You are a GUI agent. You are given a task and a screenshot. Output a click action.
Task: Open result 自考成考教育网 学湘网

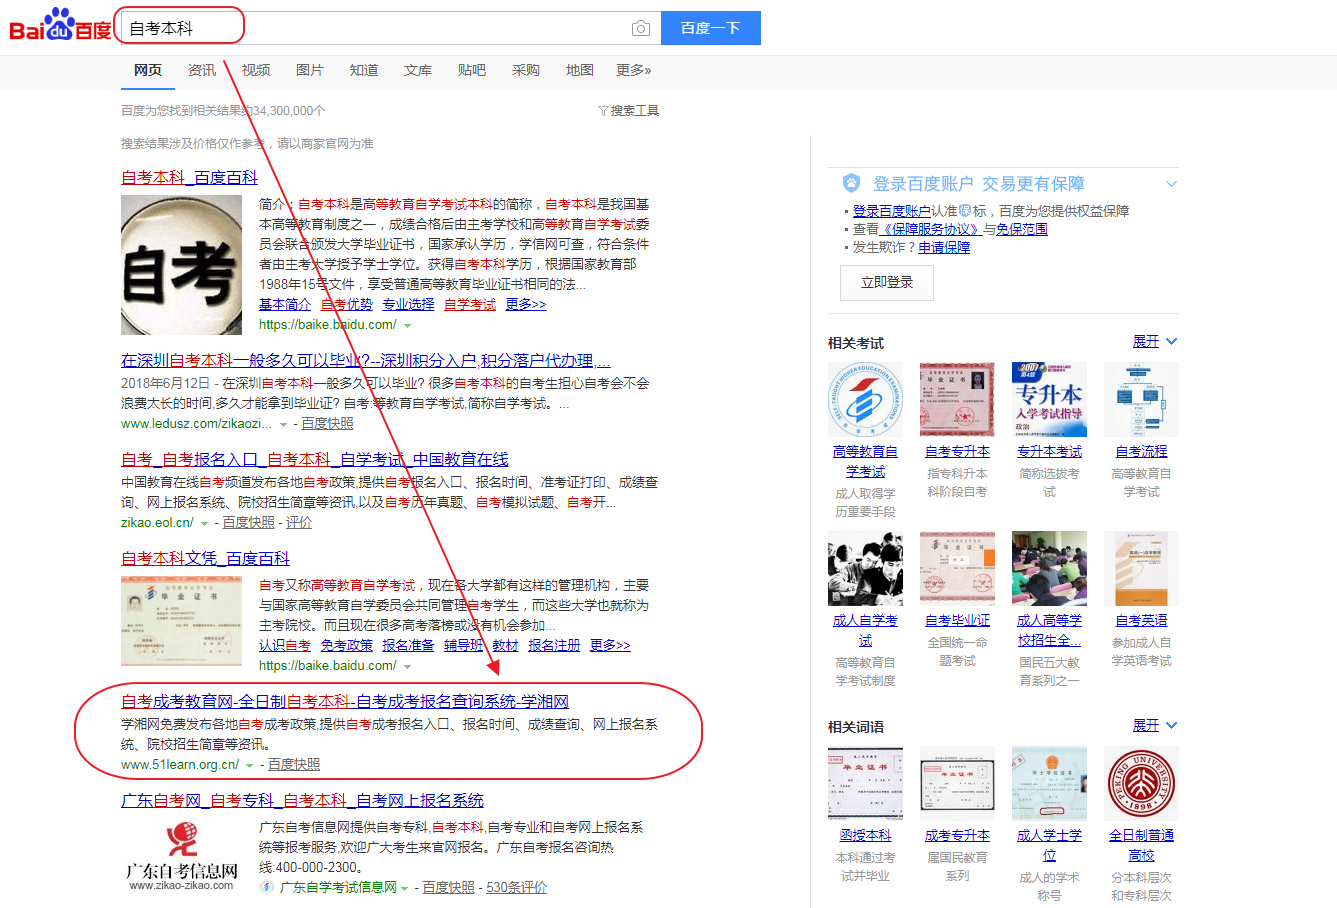click(345, 701)
